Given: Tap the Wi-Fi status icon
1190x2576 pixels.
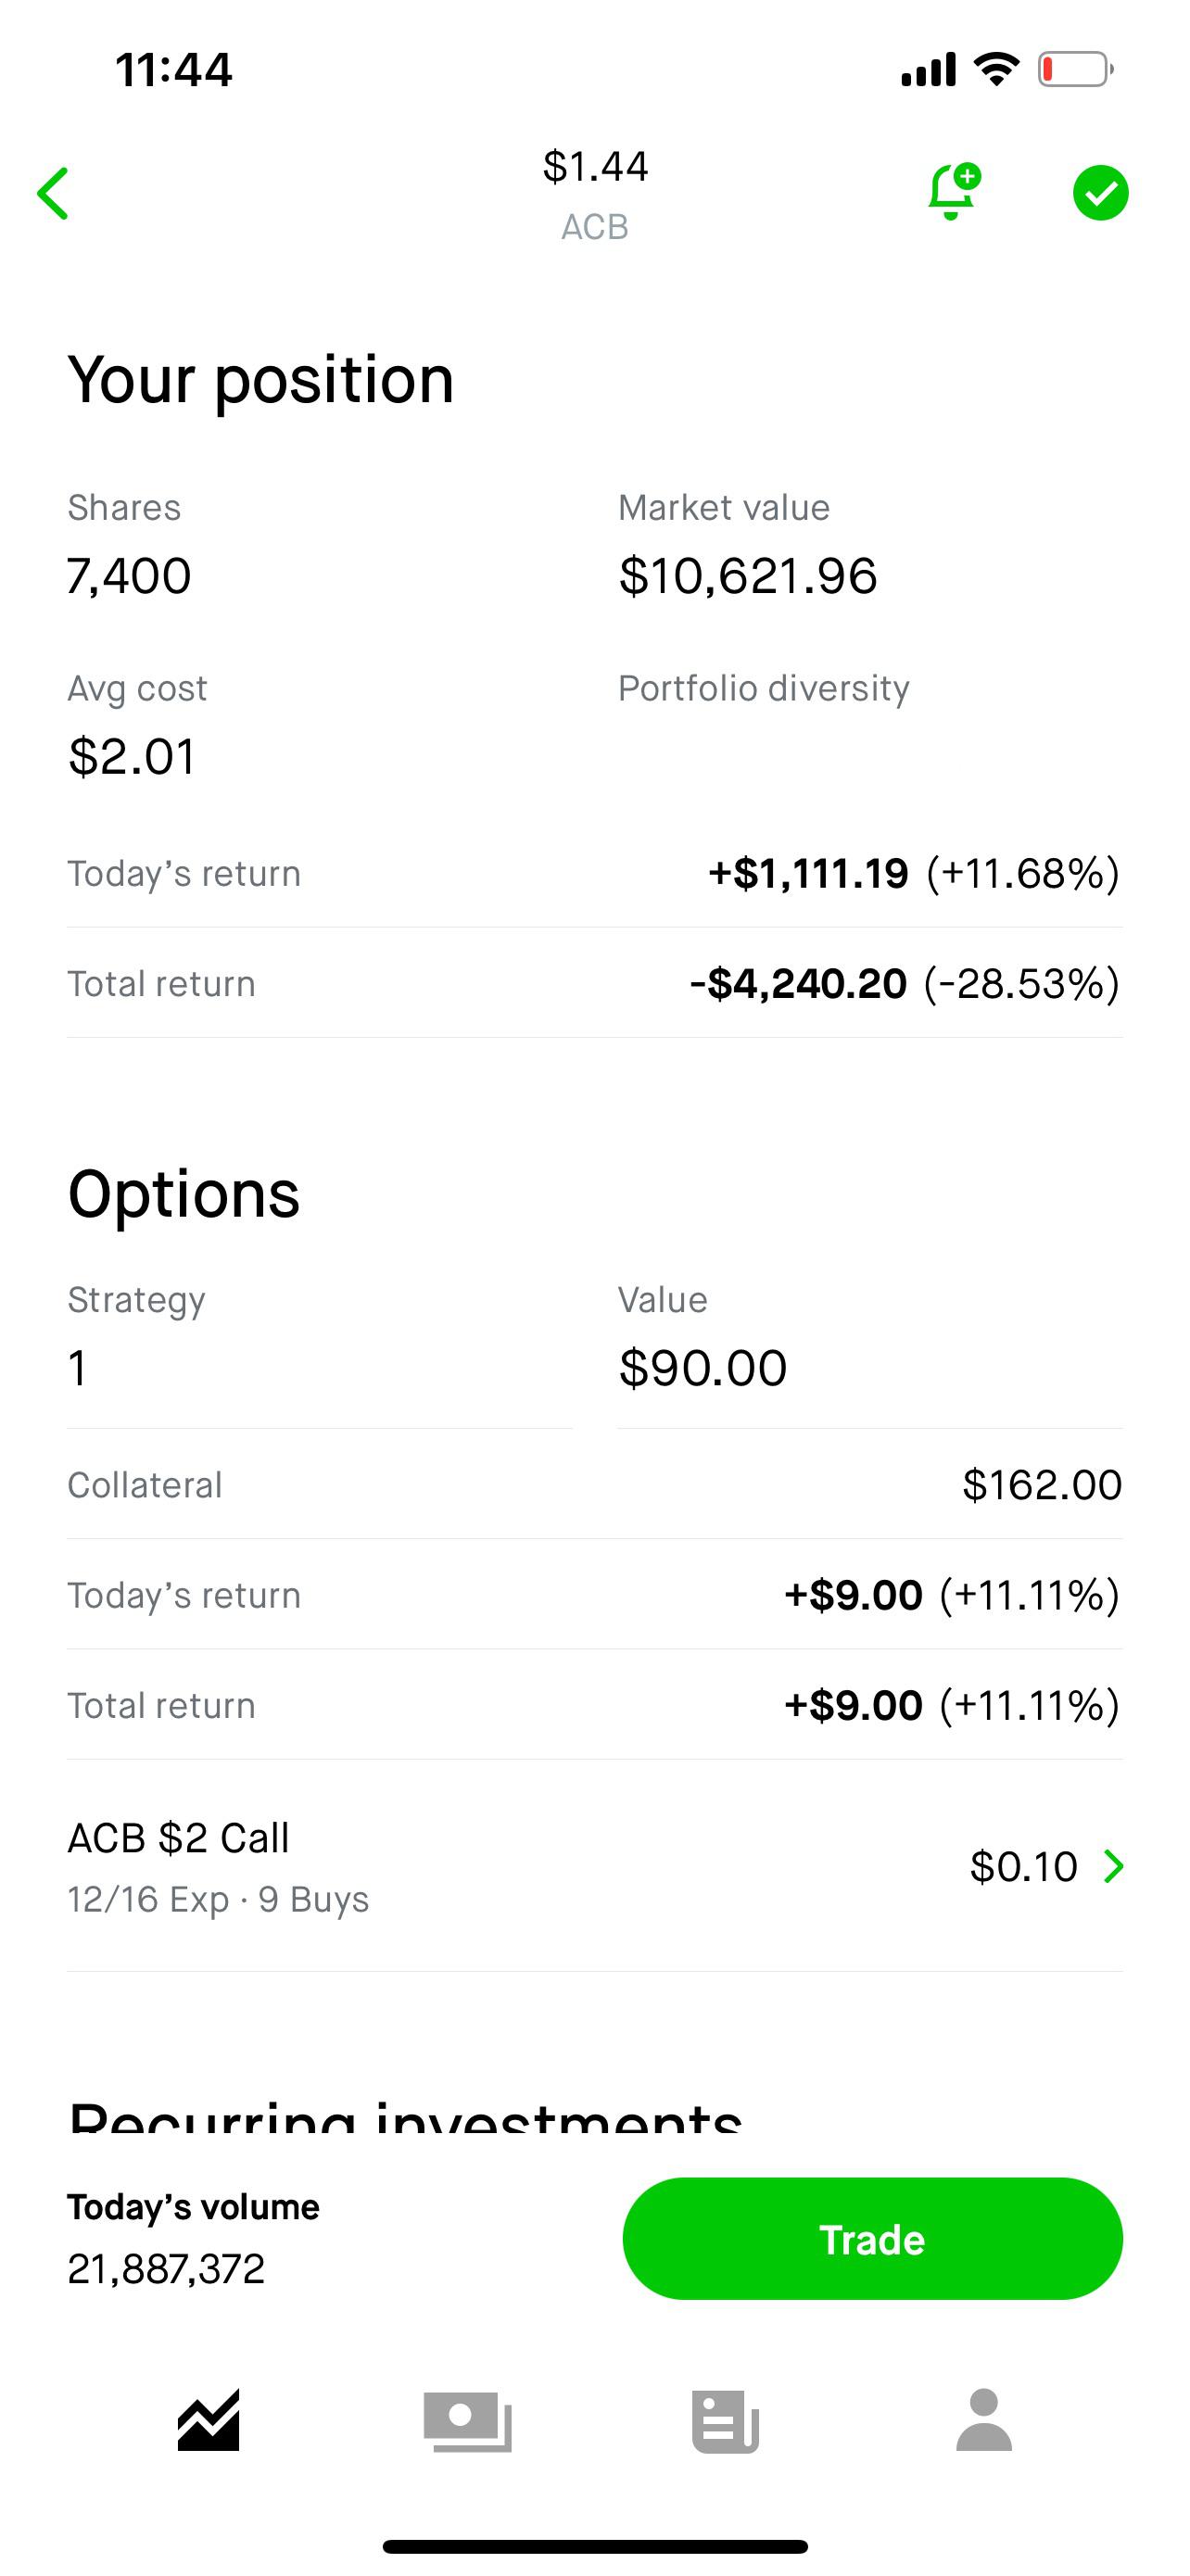Looking at the screenshot, I should pos(996,69).
